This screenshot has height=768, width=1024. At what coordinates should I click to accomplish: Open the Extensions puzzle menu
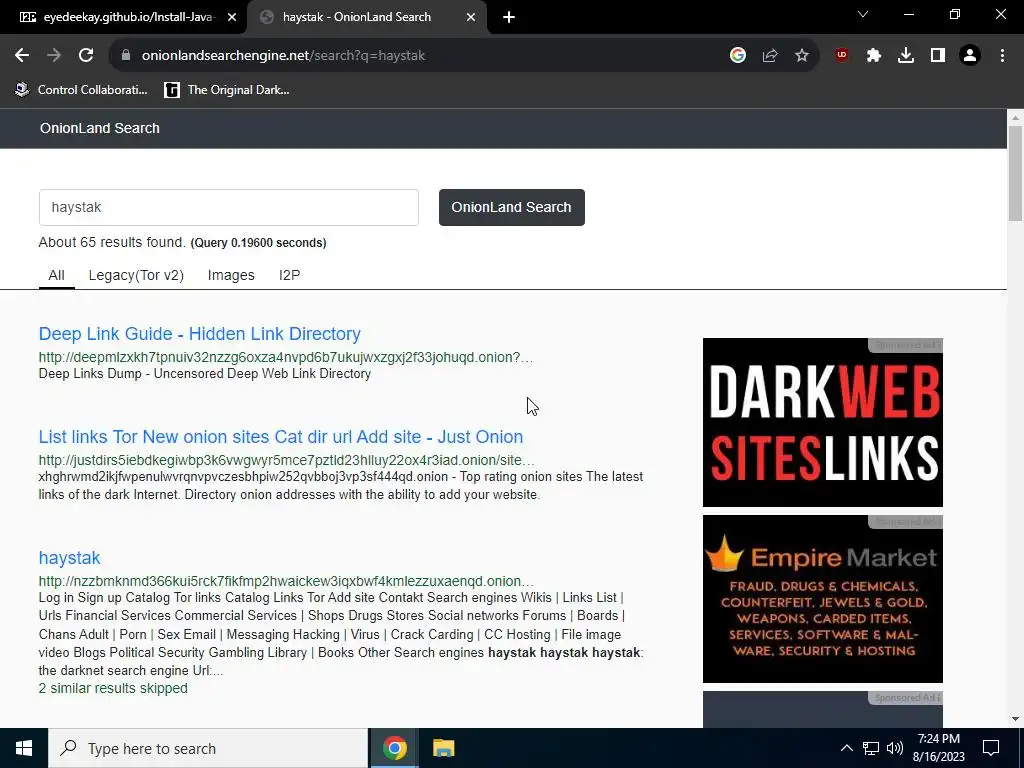click(873, 56)
